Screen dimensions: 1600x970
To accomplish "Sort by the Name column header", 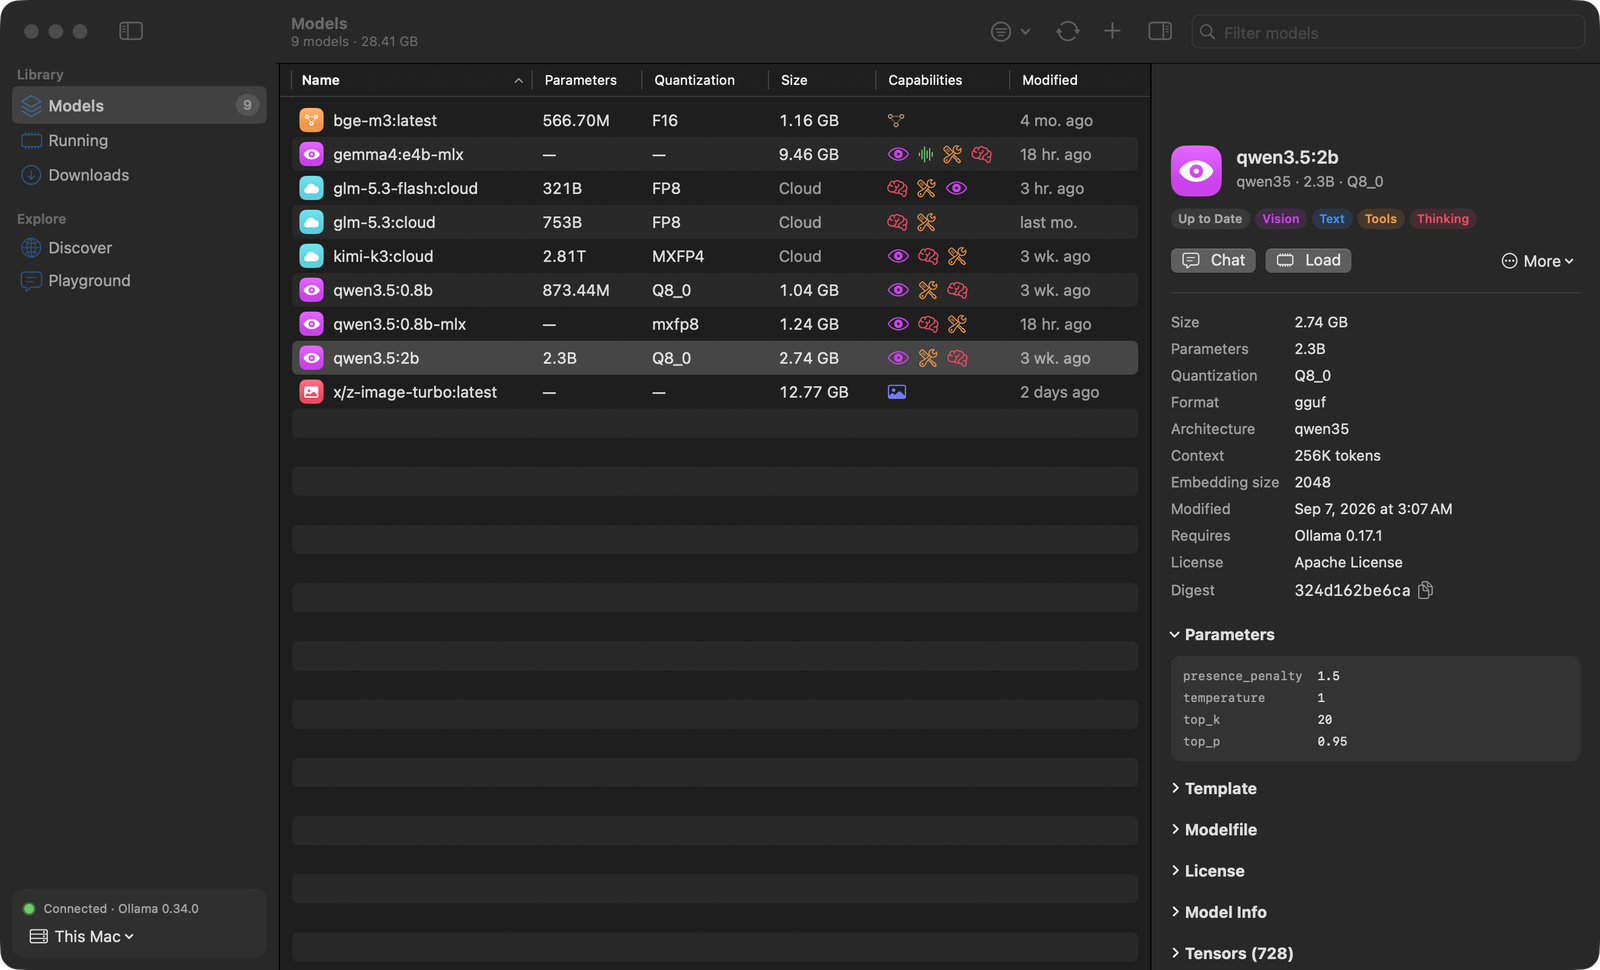I will point(411,80).
